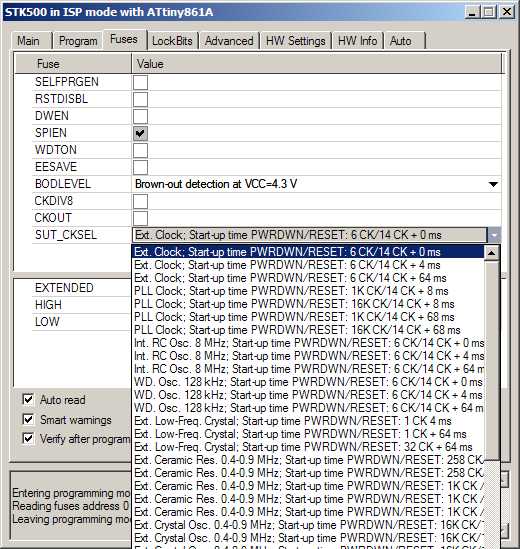Screen dimensions: 520x549
Task: Pick WD. Osc. 128 kHz + 64 ms
Action: (x=308, y=408)
